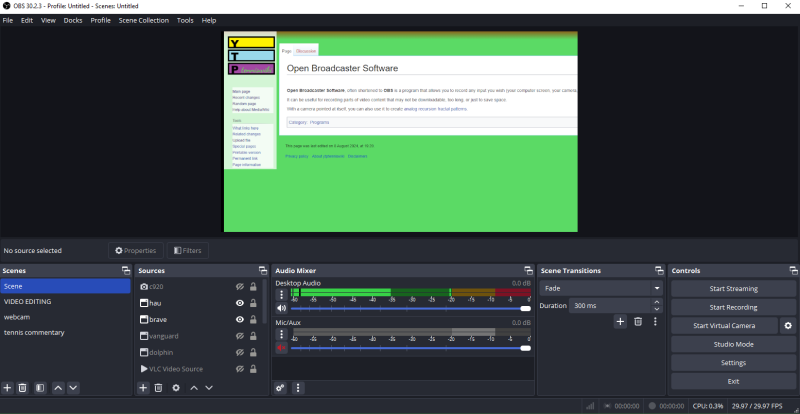Open the Help menu
The image size is (800, 414).
coord(209,20)
